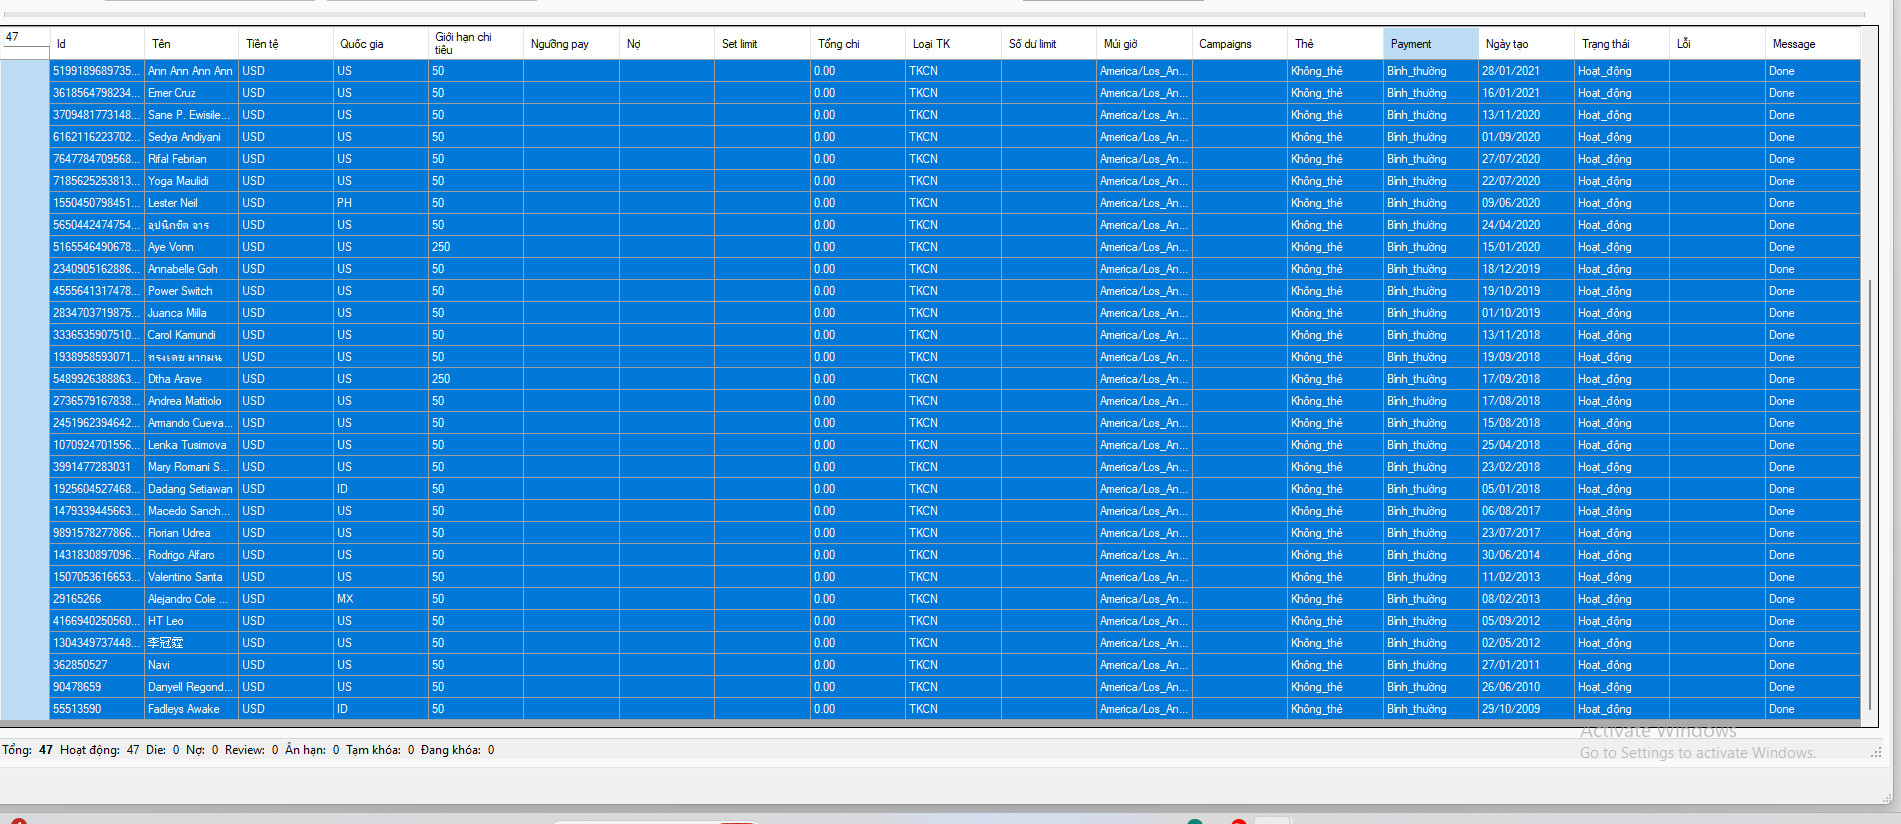1901x824 pixels.
Task: Click the row count box showing 47
Action: pyautogui.click(x=25, y=37)
